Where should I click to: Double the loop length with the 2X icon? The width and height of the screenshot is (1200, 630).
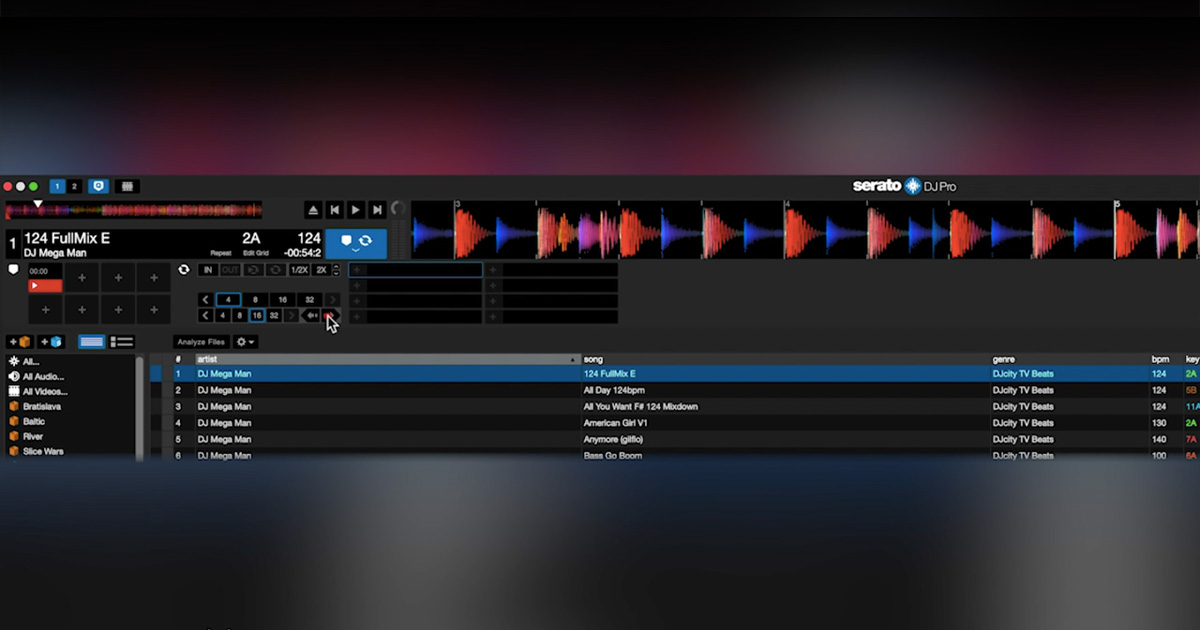[321, 269]
